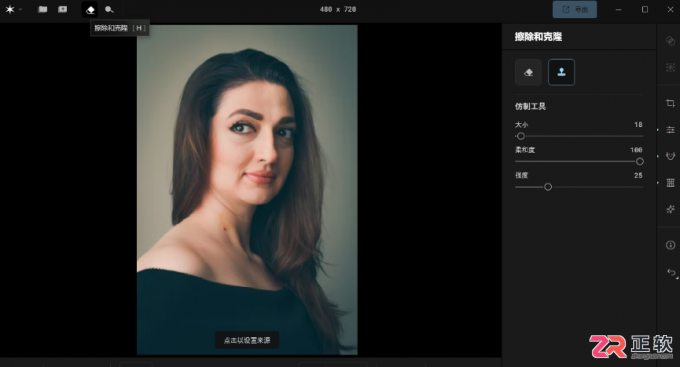Choose the clone stamp mode button
The height and width of the screenshot is (367, 680).
click(x=561, y=72)
